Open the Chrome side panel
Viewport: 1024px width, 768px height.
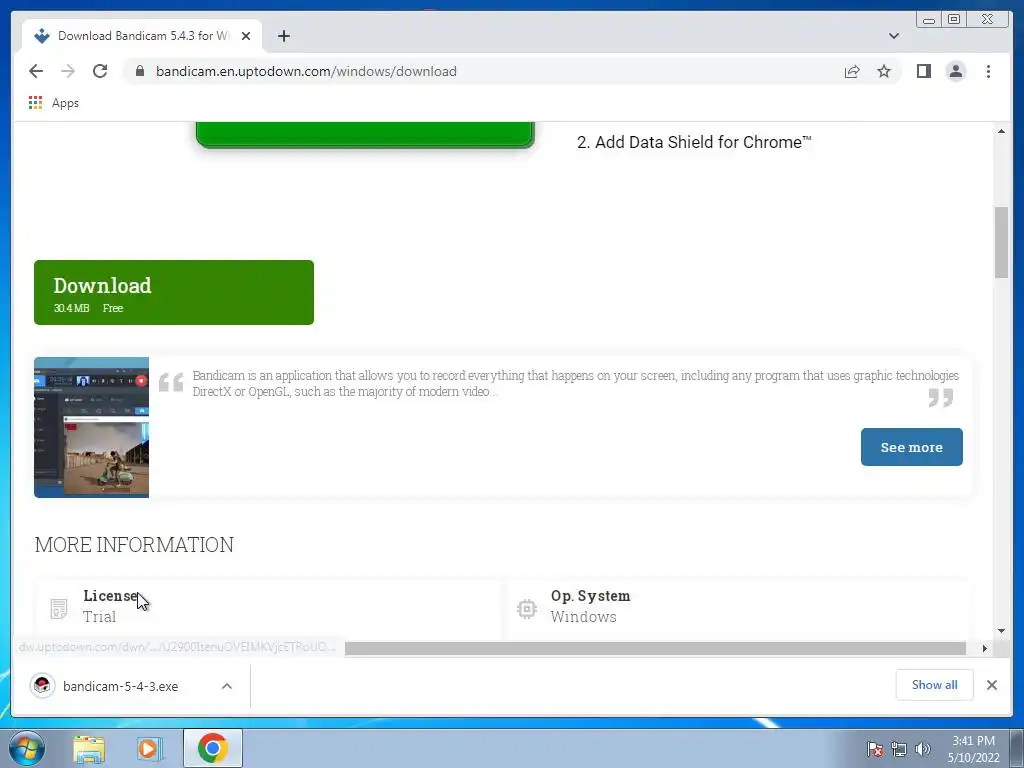[x=923, y=71]
